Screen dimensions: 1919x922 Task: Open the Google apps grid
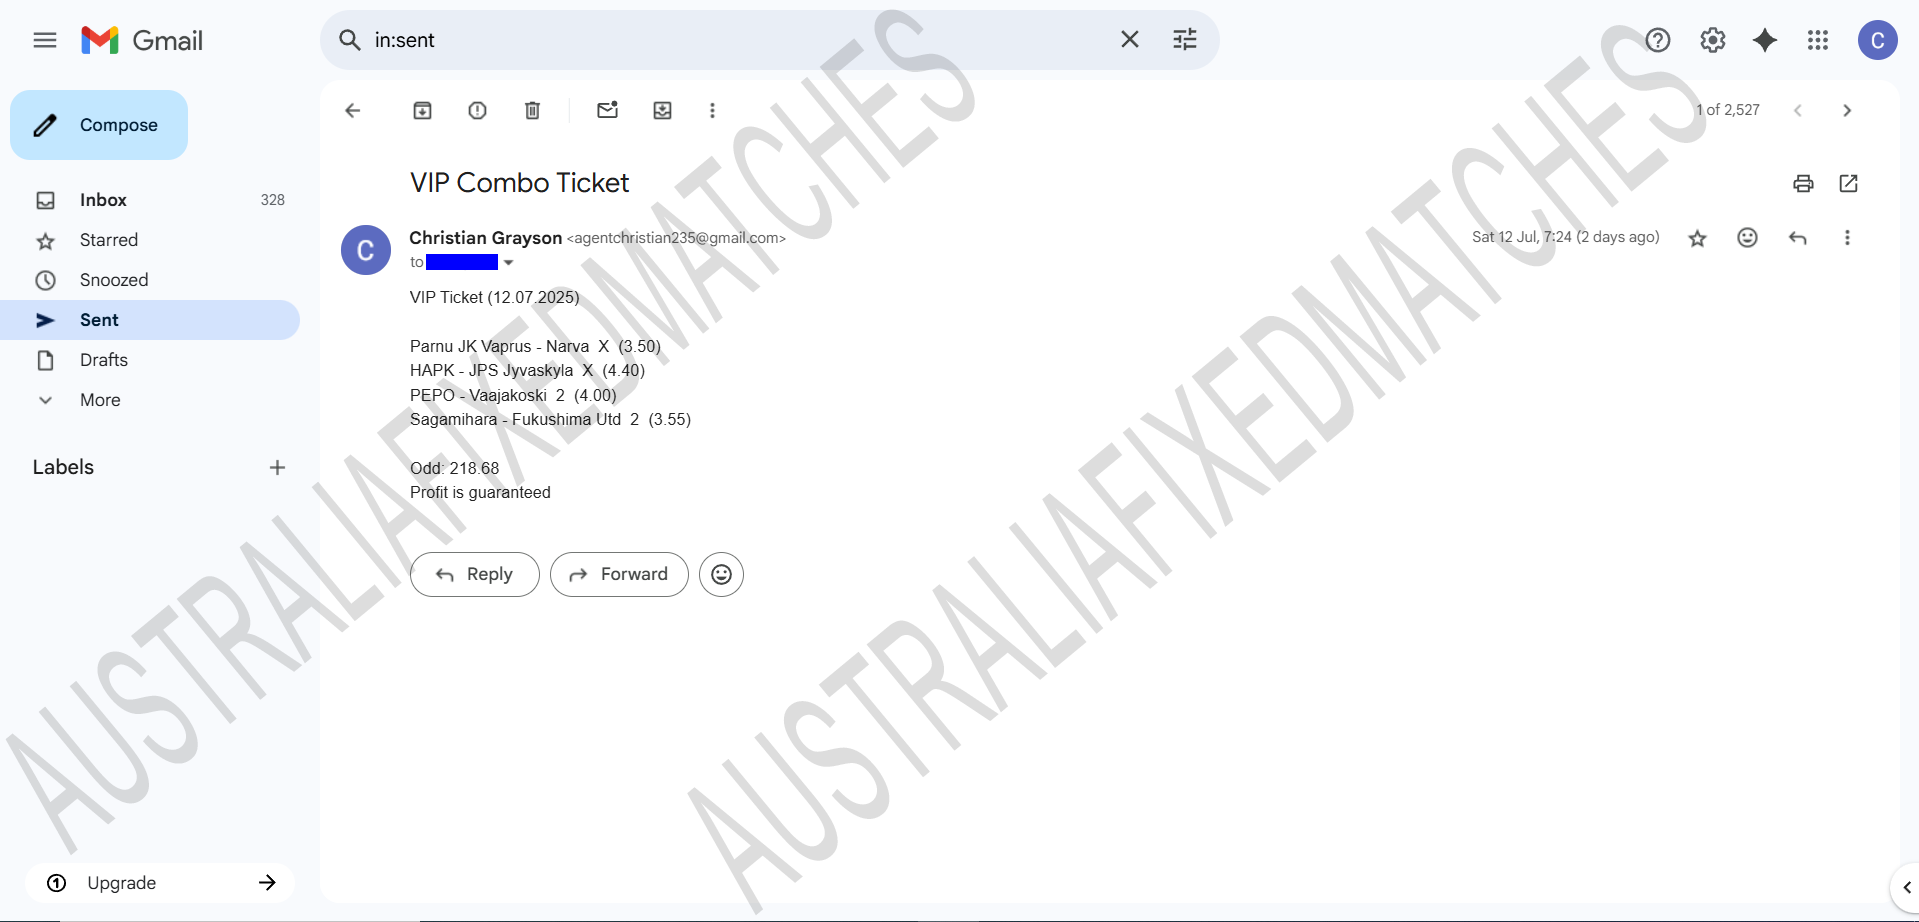[1818, 40]
